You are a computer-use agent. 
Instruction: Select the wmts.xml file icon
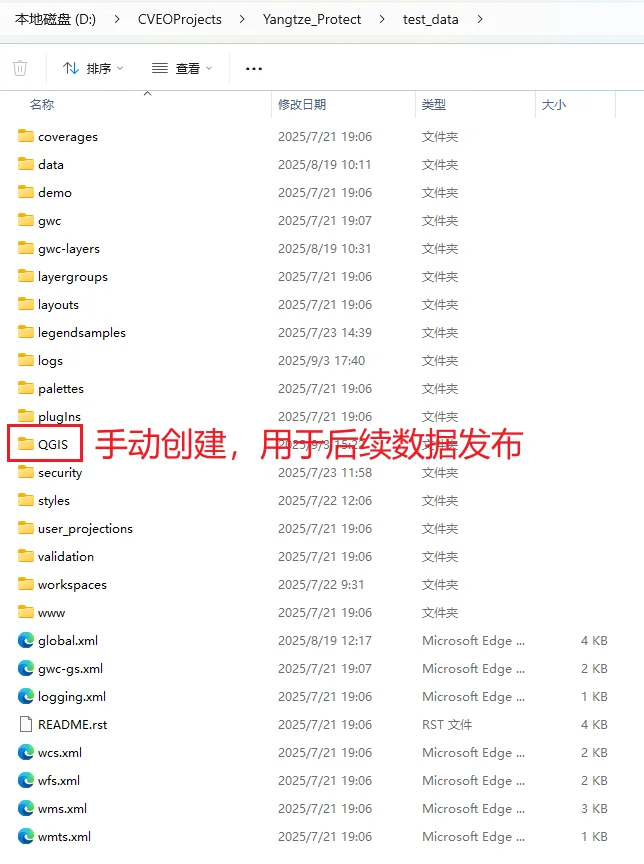25,836
